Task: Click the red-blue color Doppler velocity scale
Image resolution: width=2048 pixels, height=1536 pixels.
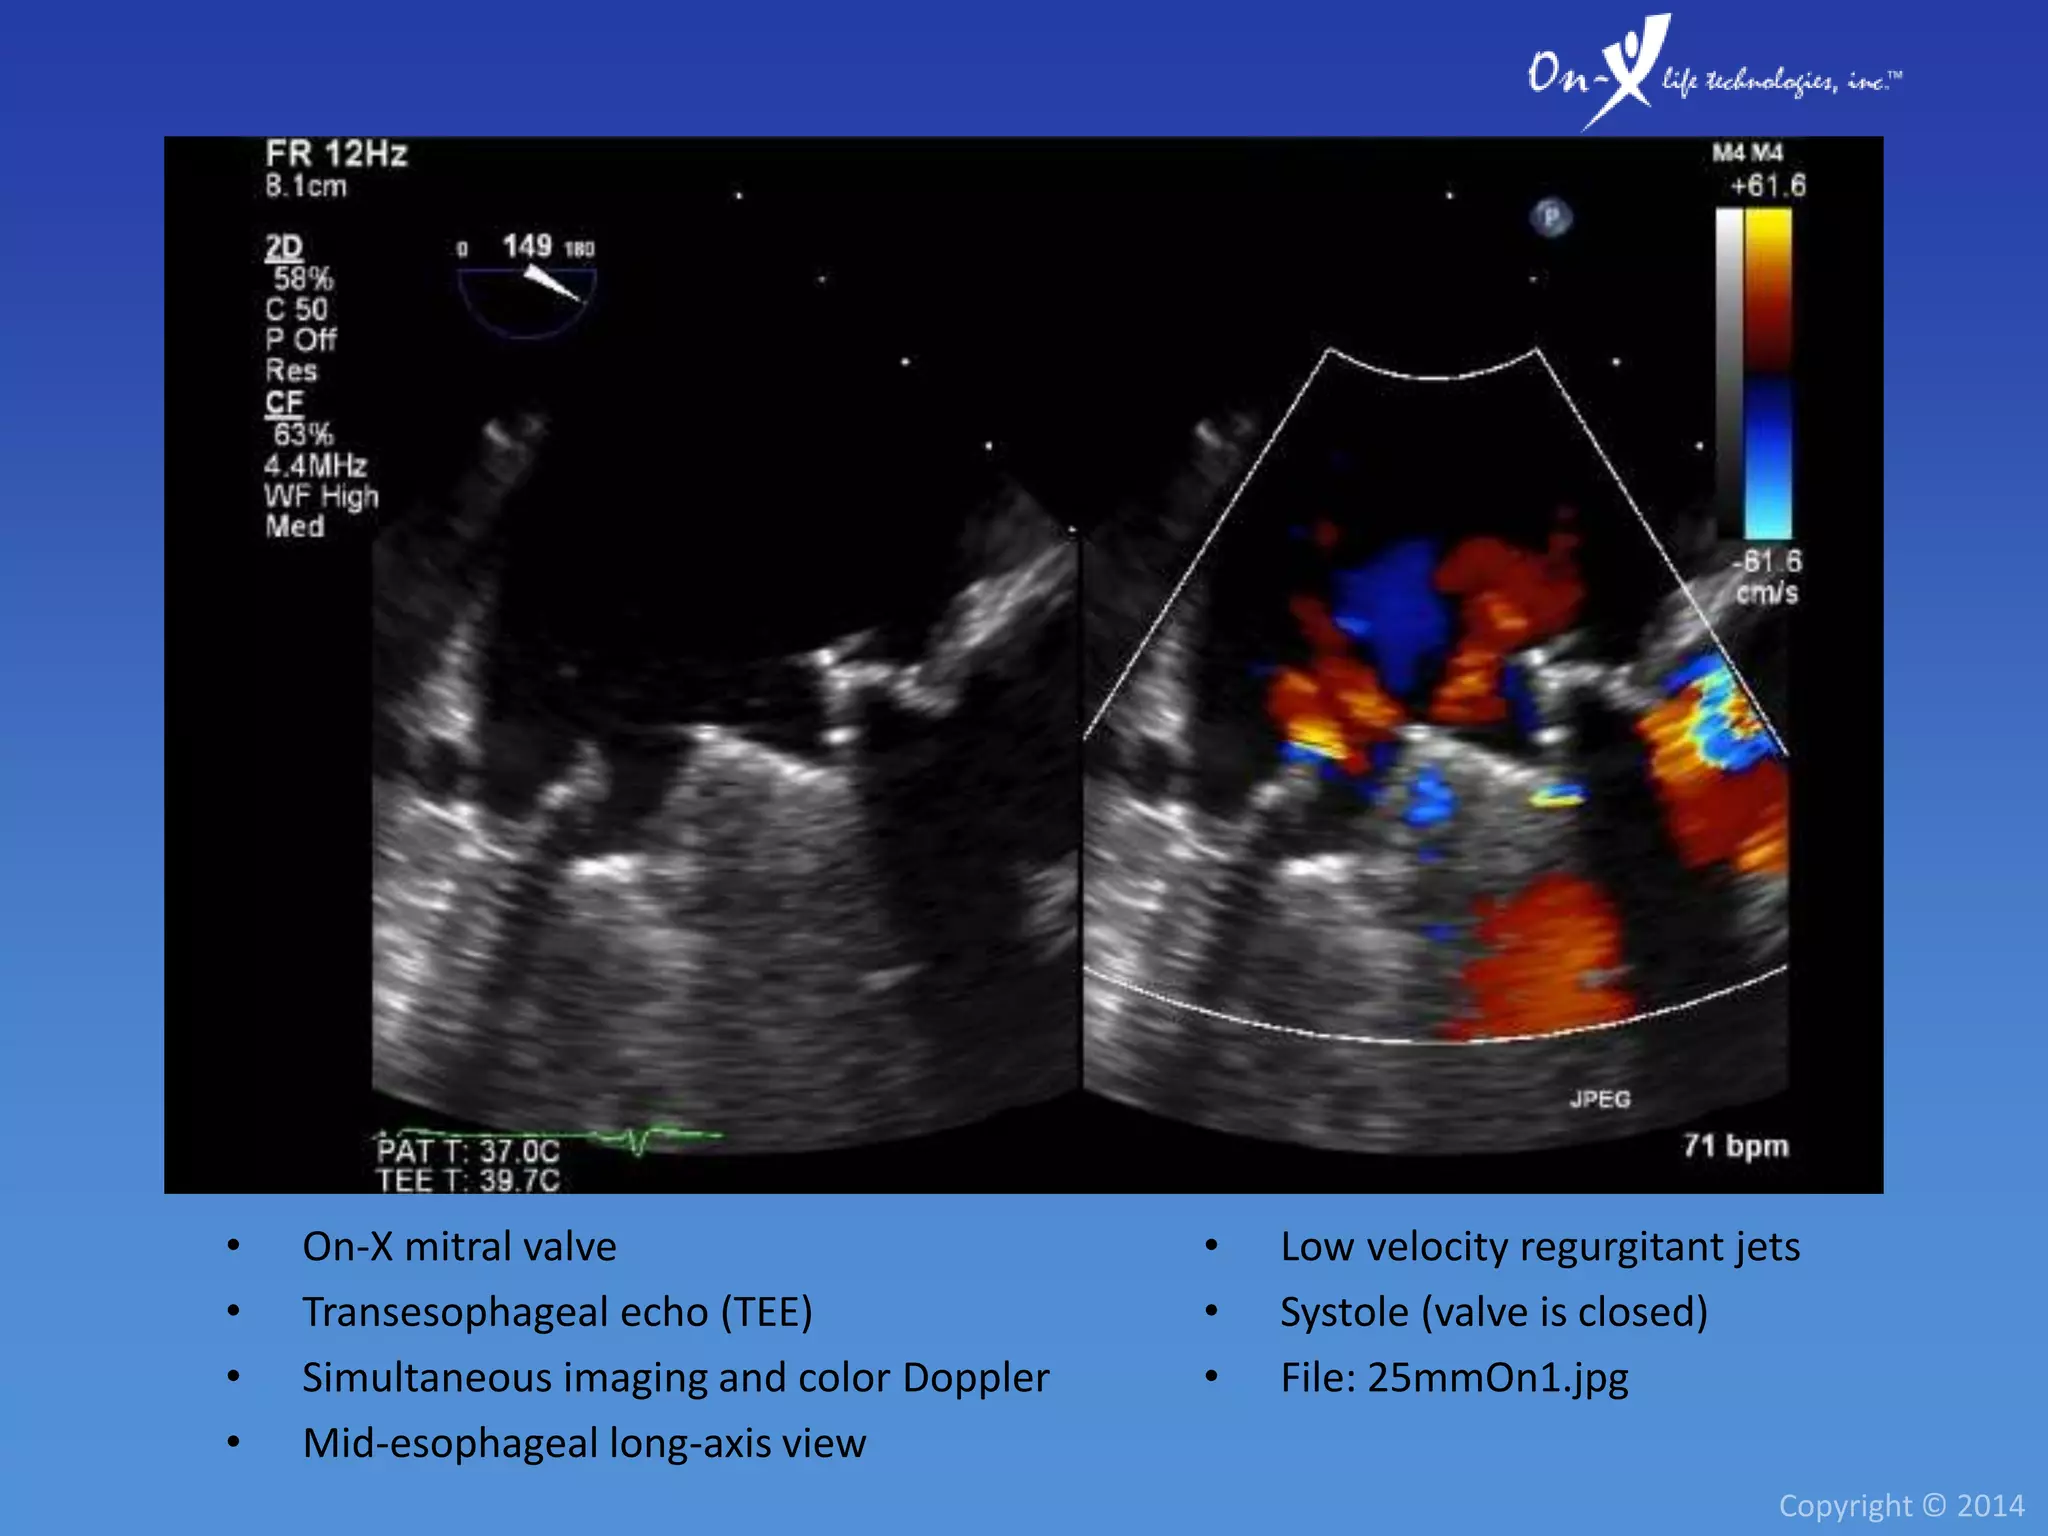Action: coord(1768,372)
